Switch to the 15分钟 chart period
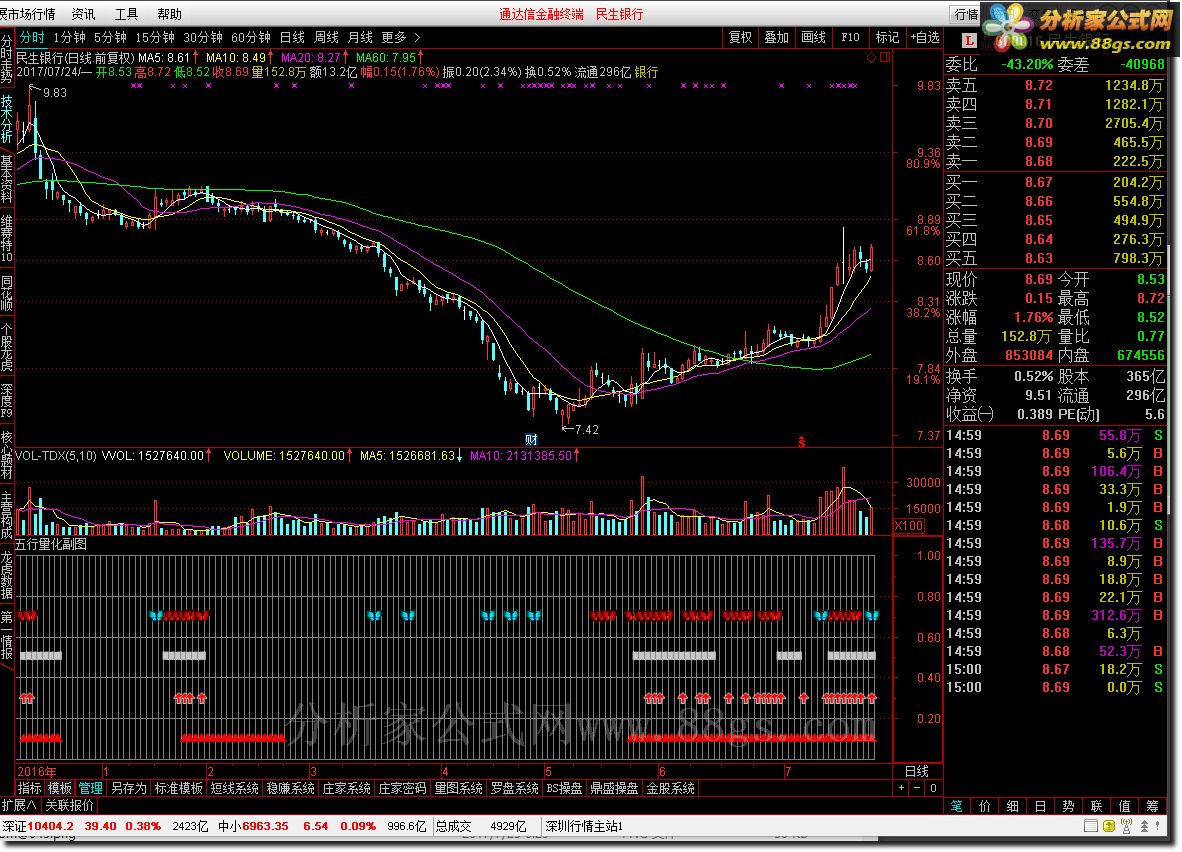Image resolution: width=1182 pixels, height=852 pixels. point(155,37)
